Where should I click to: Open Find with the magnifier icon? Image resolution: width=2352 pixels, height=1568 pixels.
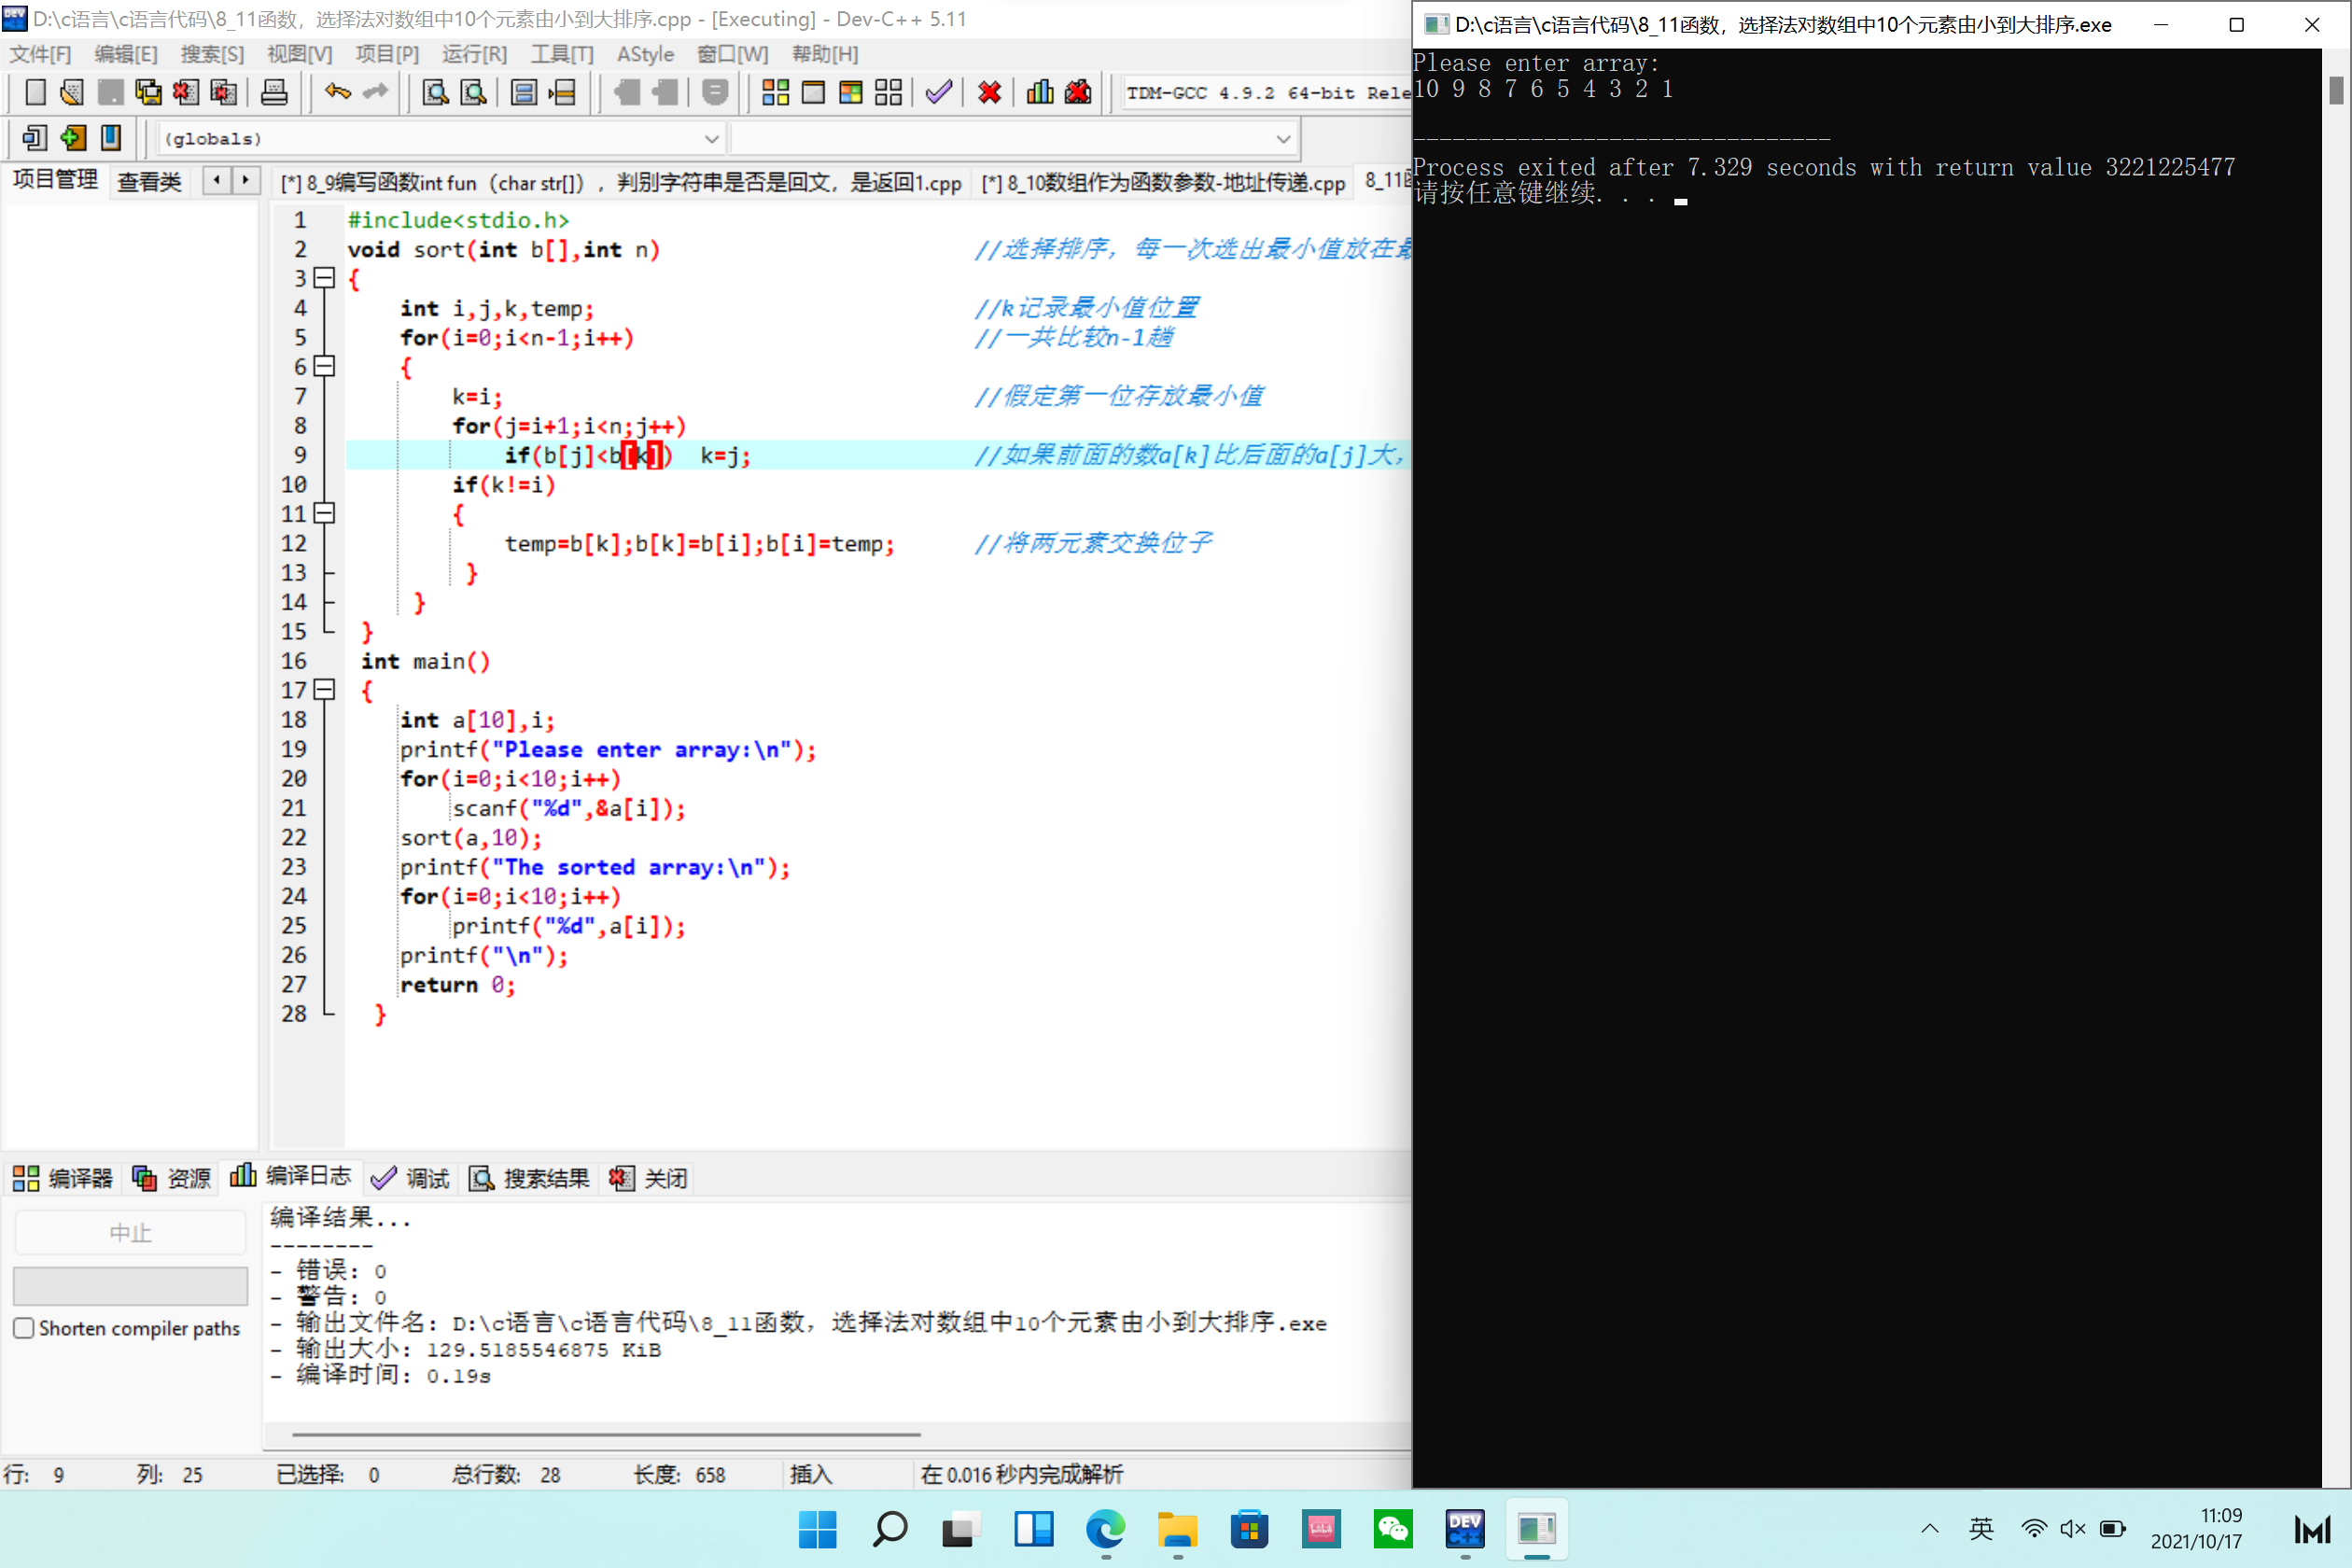pos(435,93)
